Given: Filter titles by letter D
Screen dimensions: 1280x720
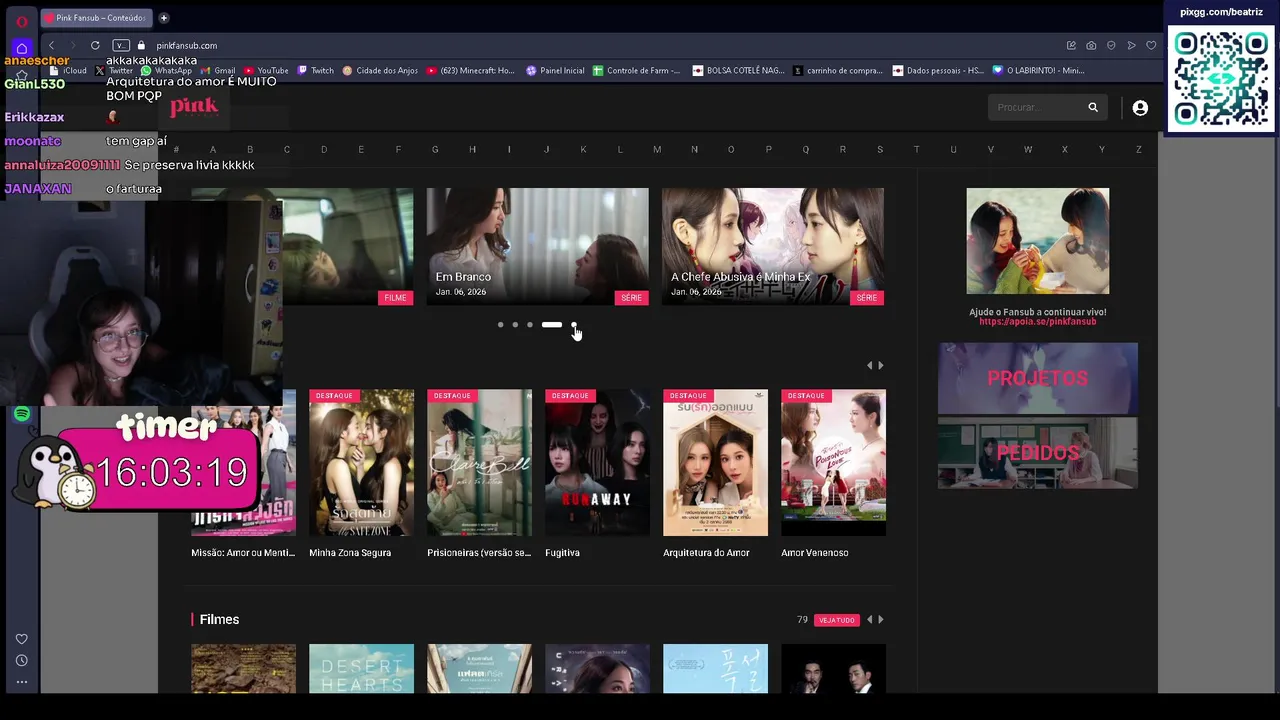Looking at the screenshot, I should [x=324, y=150].
